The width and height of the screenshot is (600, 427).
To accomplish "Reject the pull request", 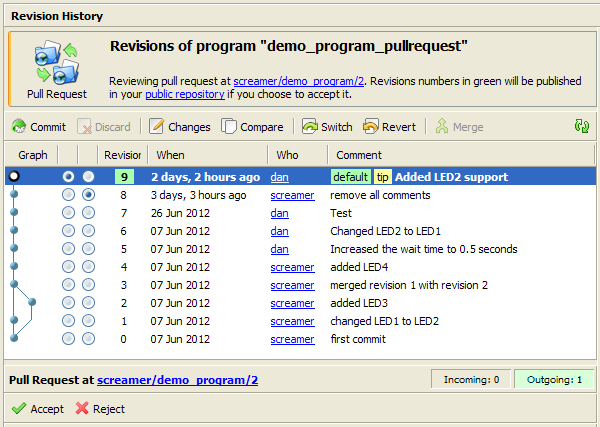I will [100, 409].
